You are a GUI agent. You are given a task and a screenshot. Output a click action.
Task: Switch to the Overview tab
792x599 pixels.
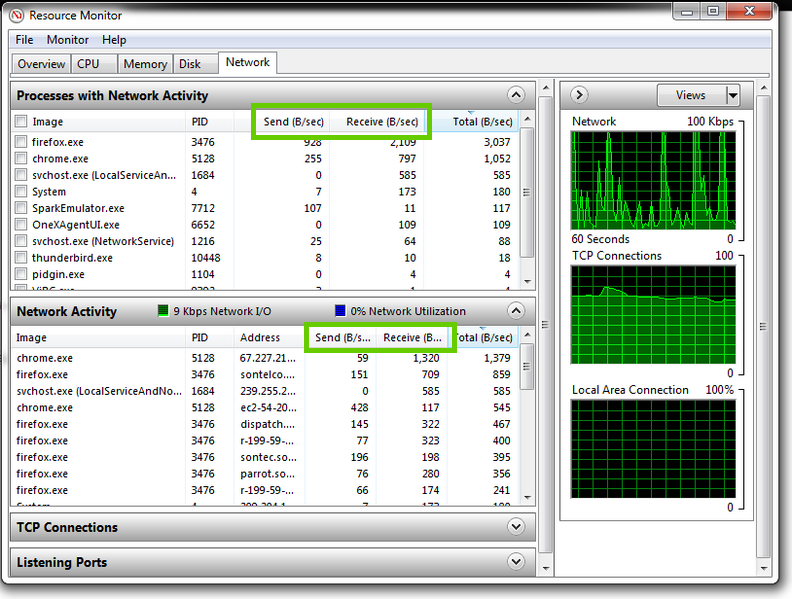click(x=41, y=64)
